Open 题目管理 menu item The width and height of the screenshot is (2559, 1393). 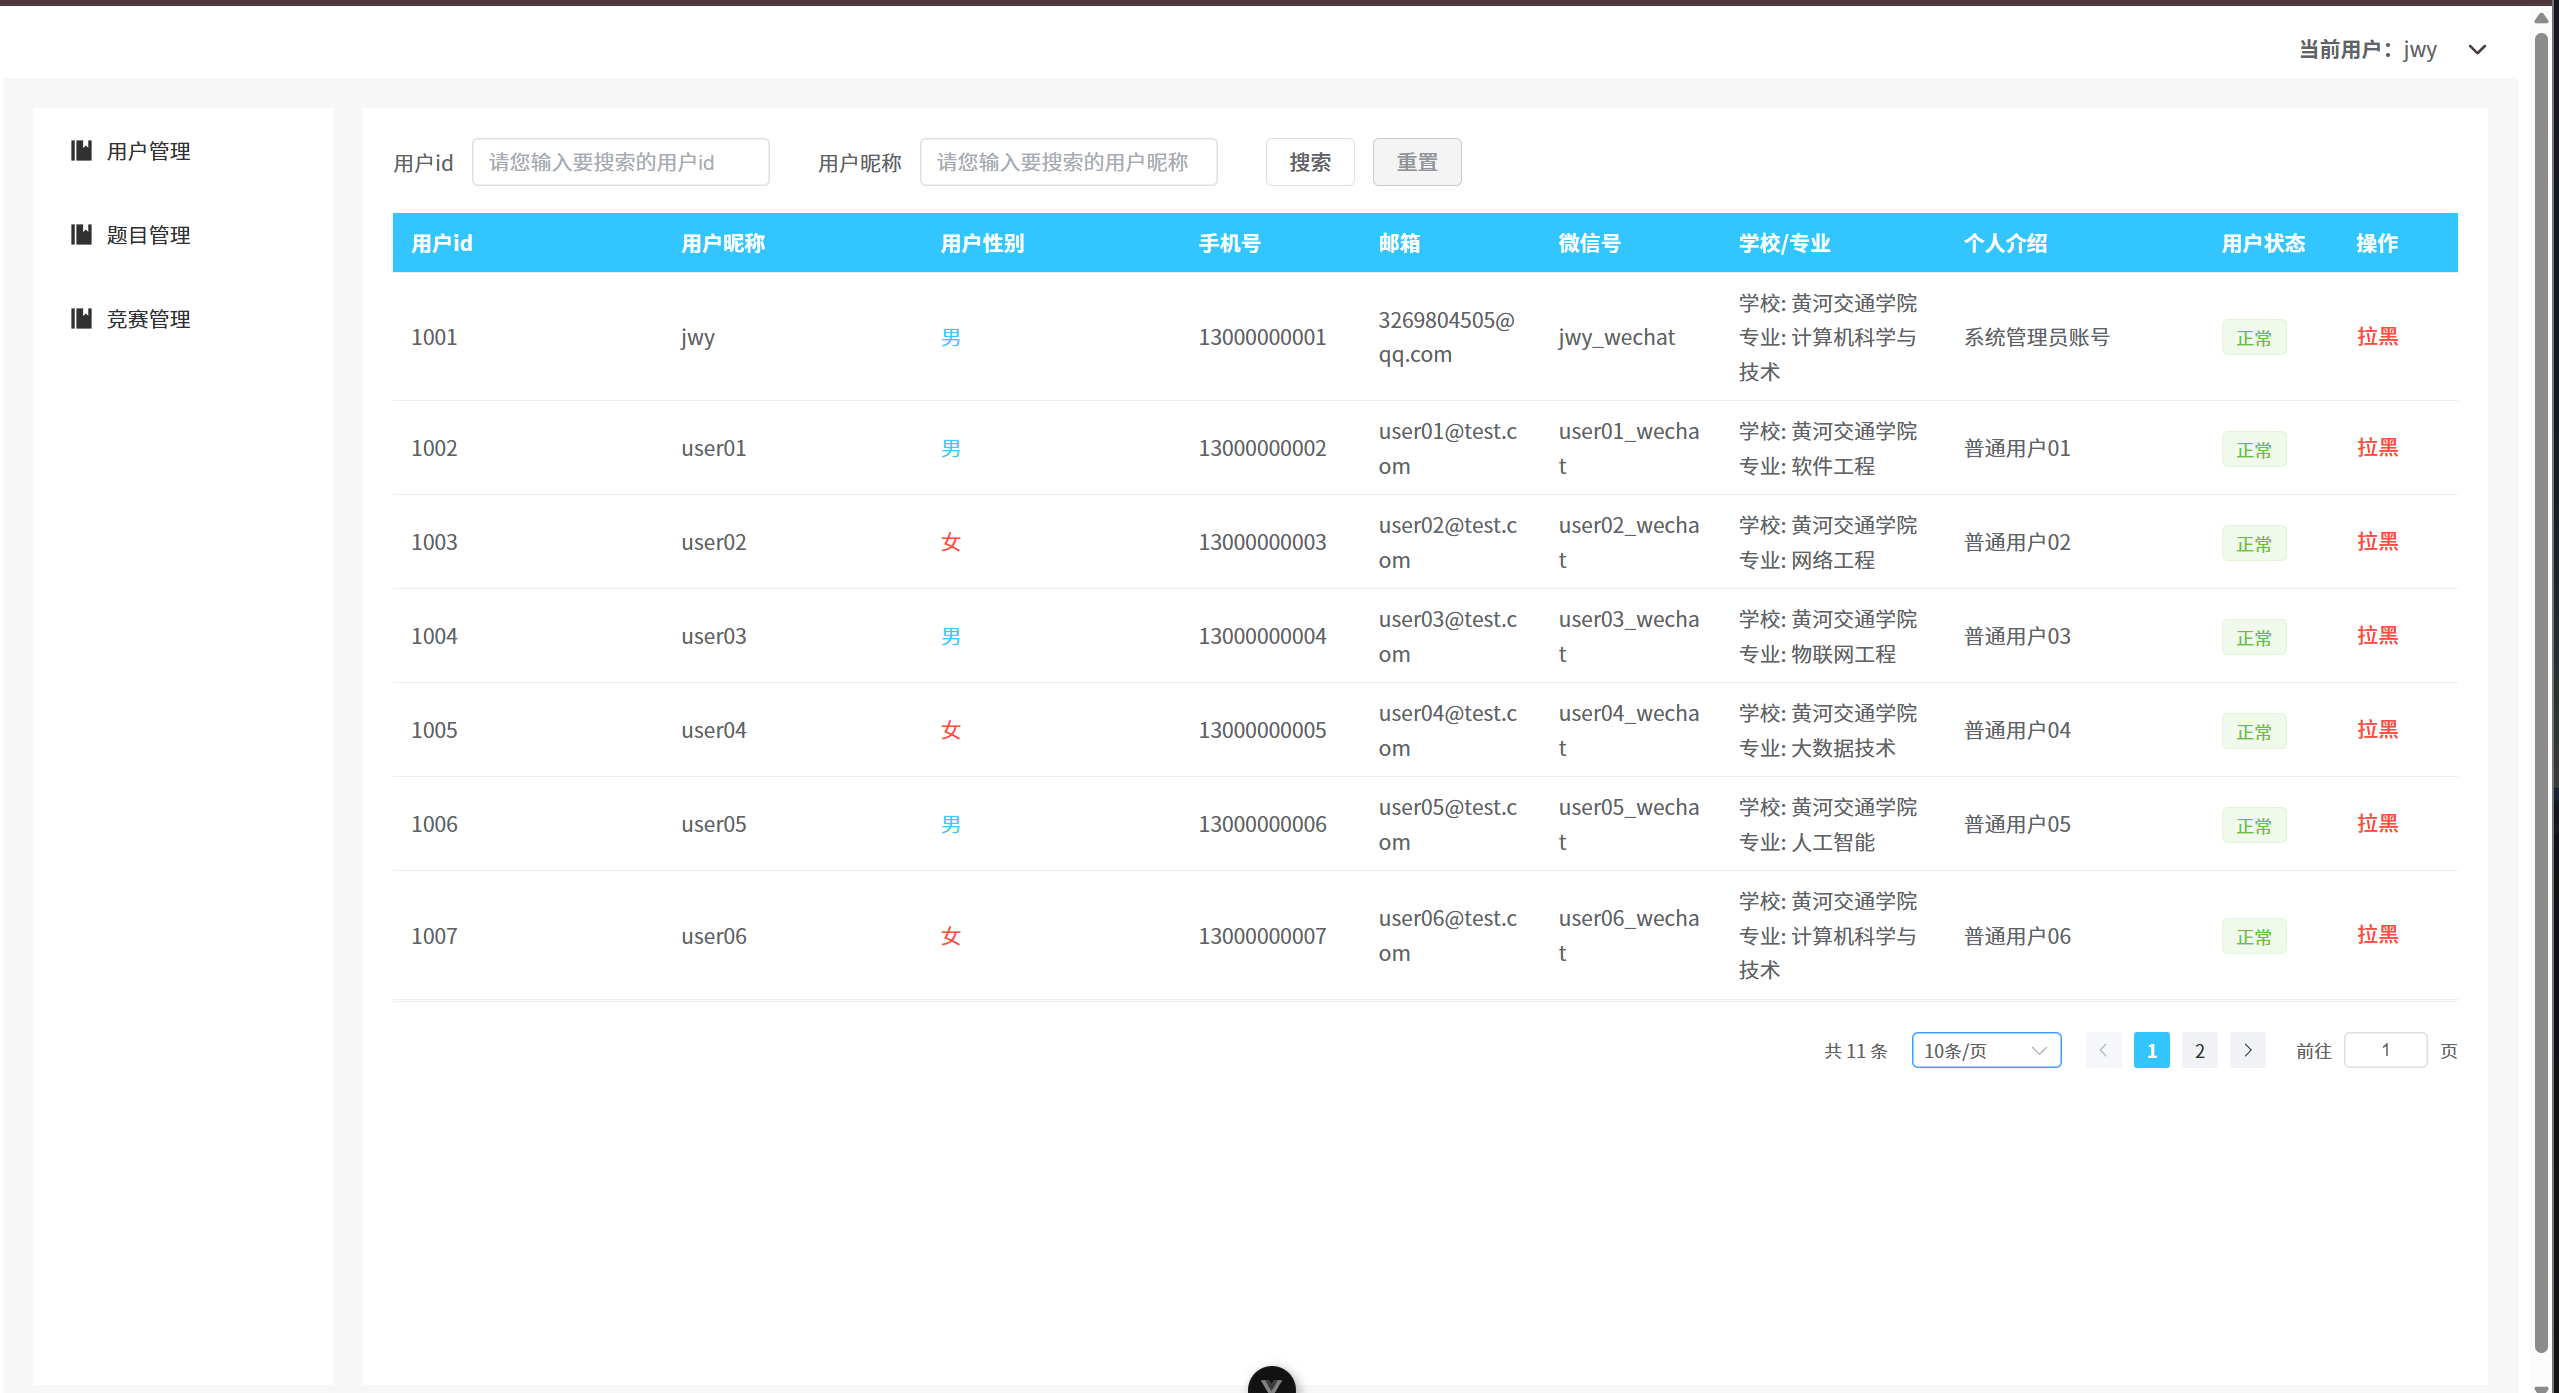click(x=148, y=235)
